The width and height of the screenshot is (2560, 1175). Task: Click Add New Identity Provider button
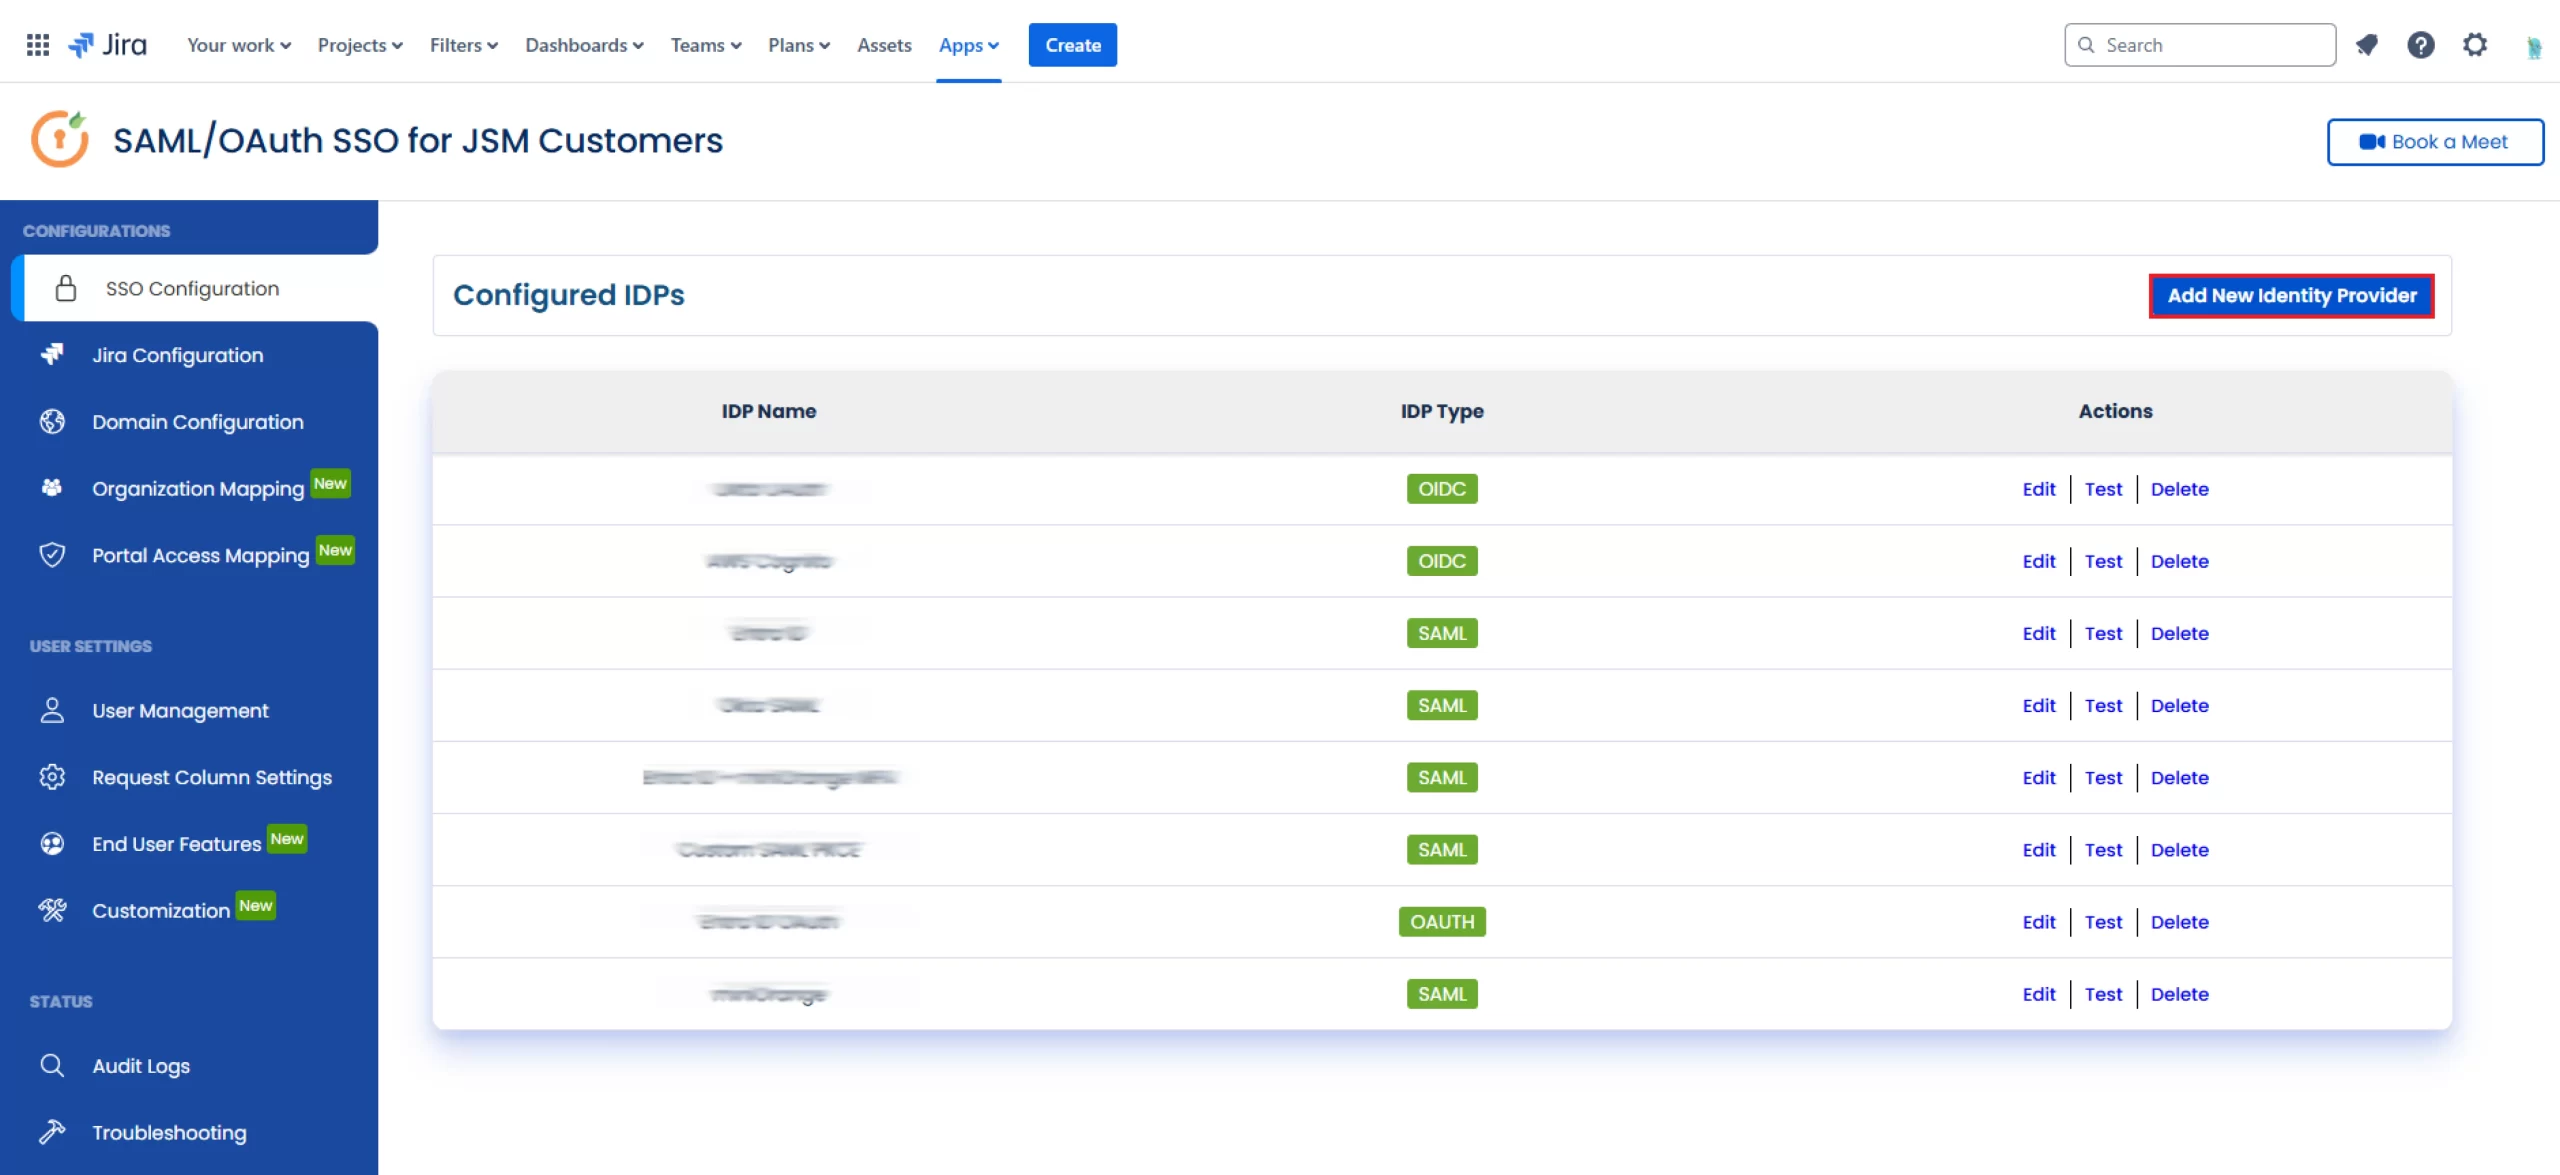click(x=2291, y=296)
